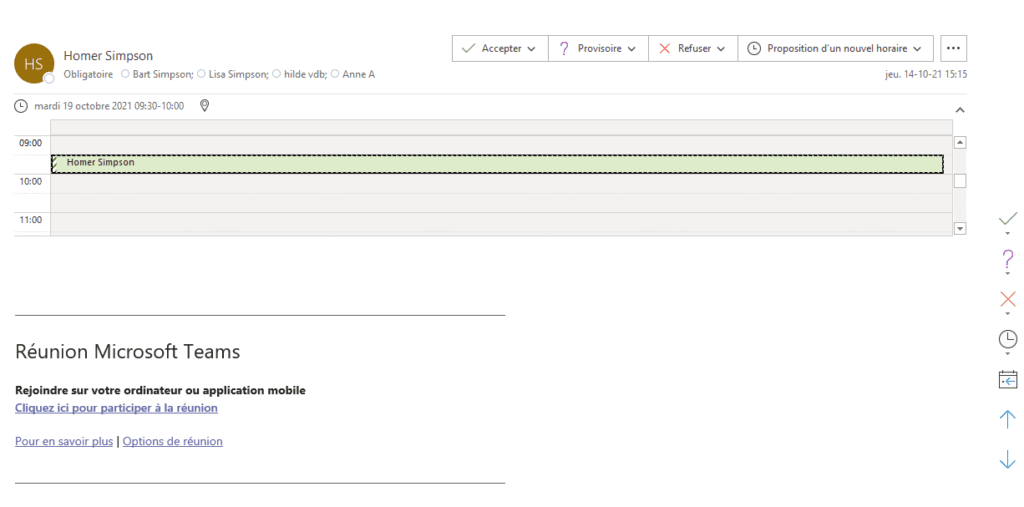Click the status circle before Anne A
Viewport: 1024px width, 507px height.
point(335,74)
